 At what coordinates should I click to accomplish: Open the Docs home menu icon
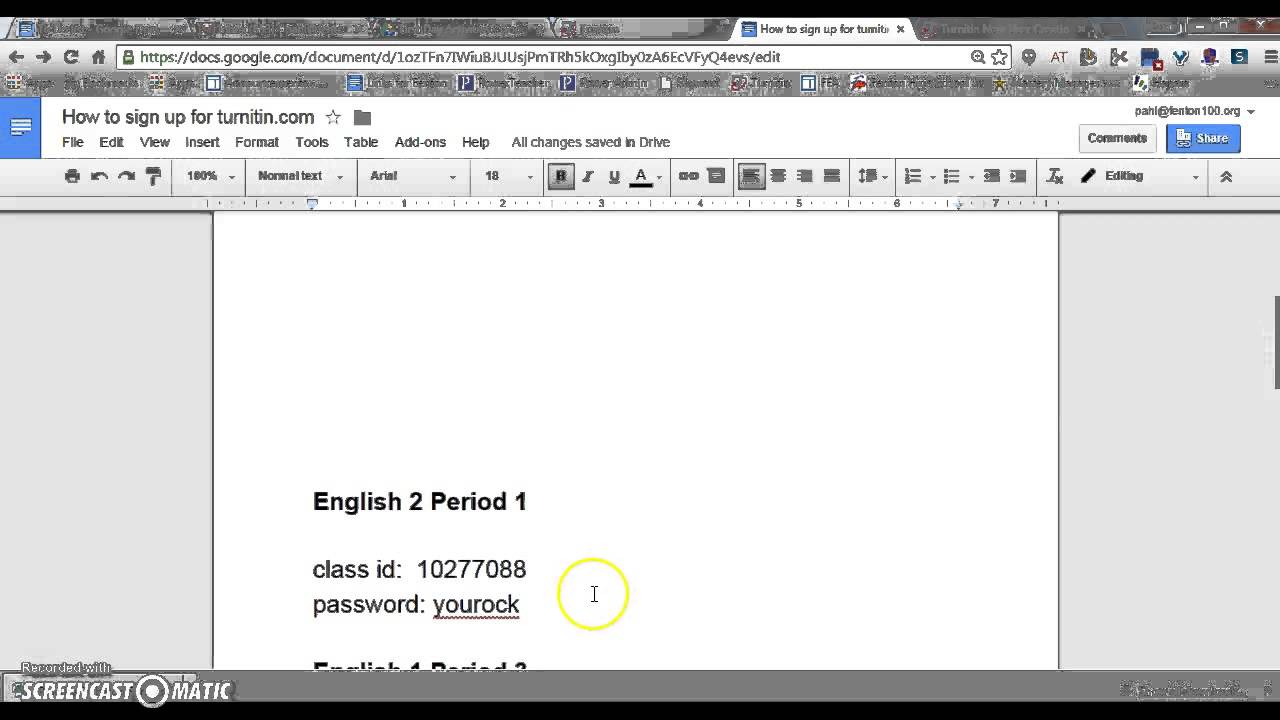click(x=20, y=127)
